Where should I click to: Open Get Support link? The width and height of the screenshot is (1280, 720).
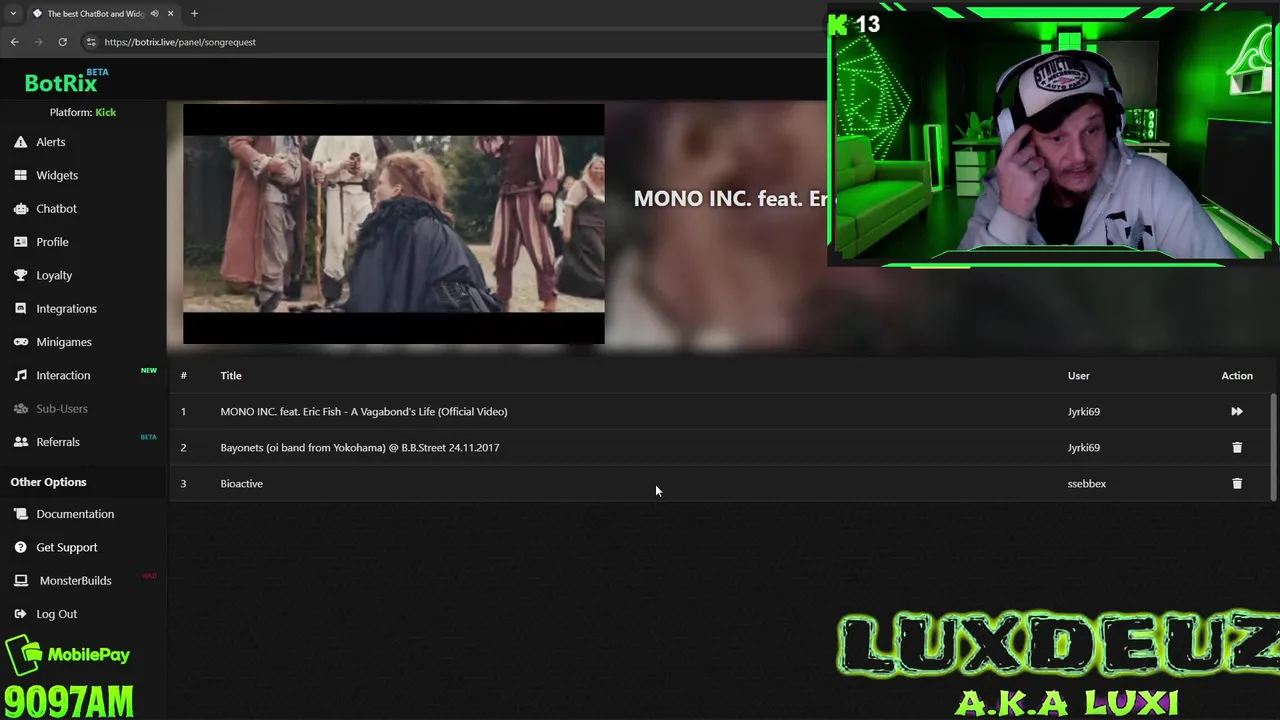pyautogui.click(x=67, y=547)
